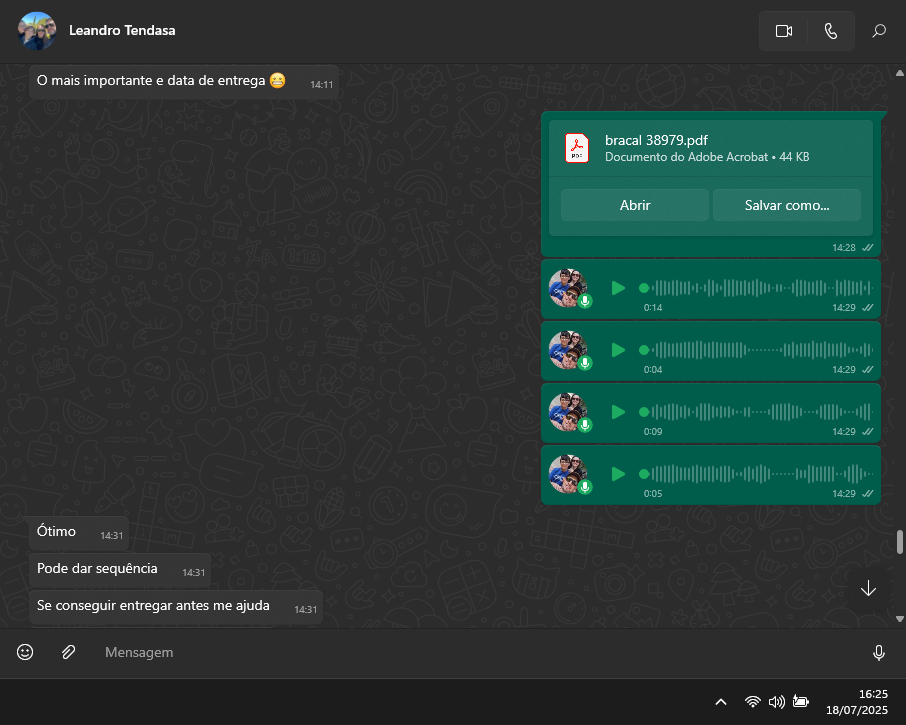Record a voice message with microphone
This screenshot has height=725, width=906.
pos(878,653)
